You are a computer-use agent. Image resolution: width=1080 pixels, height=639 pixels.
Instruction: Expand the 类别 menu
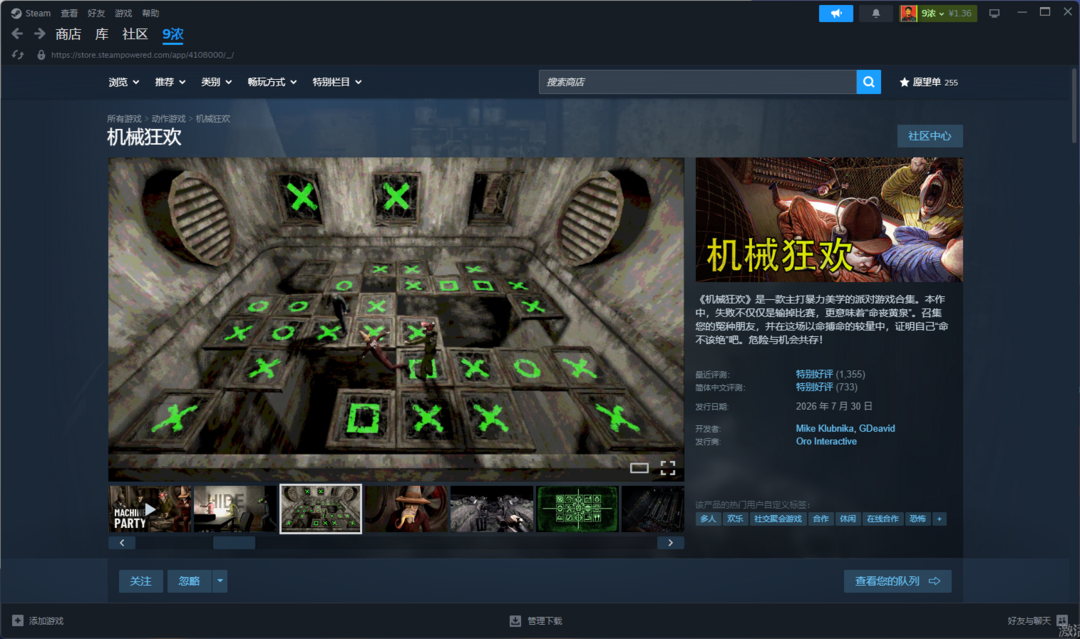click(216, 82)
